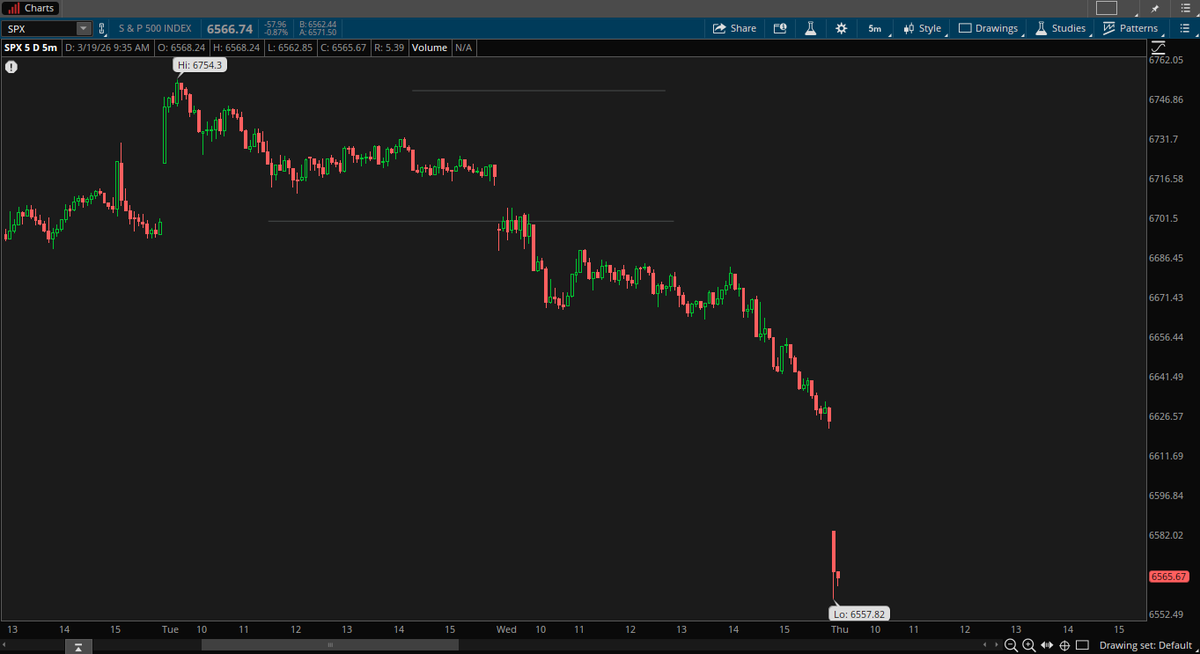This screenshot has height=654, width=1200.
Task: Click the bottom-left collapse arrow button
Action: (77, 646)
